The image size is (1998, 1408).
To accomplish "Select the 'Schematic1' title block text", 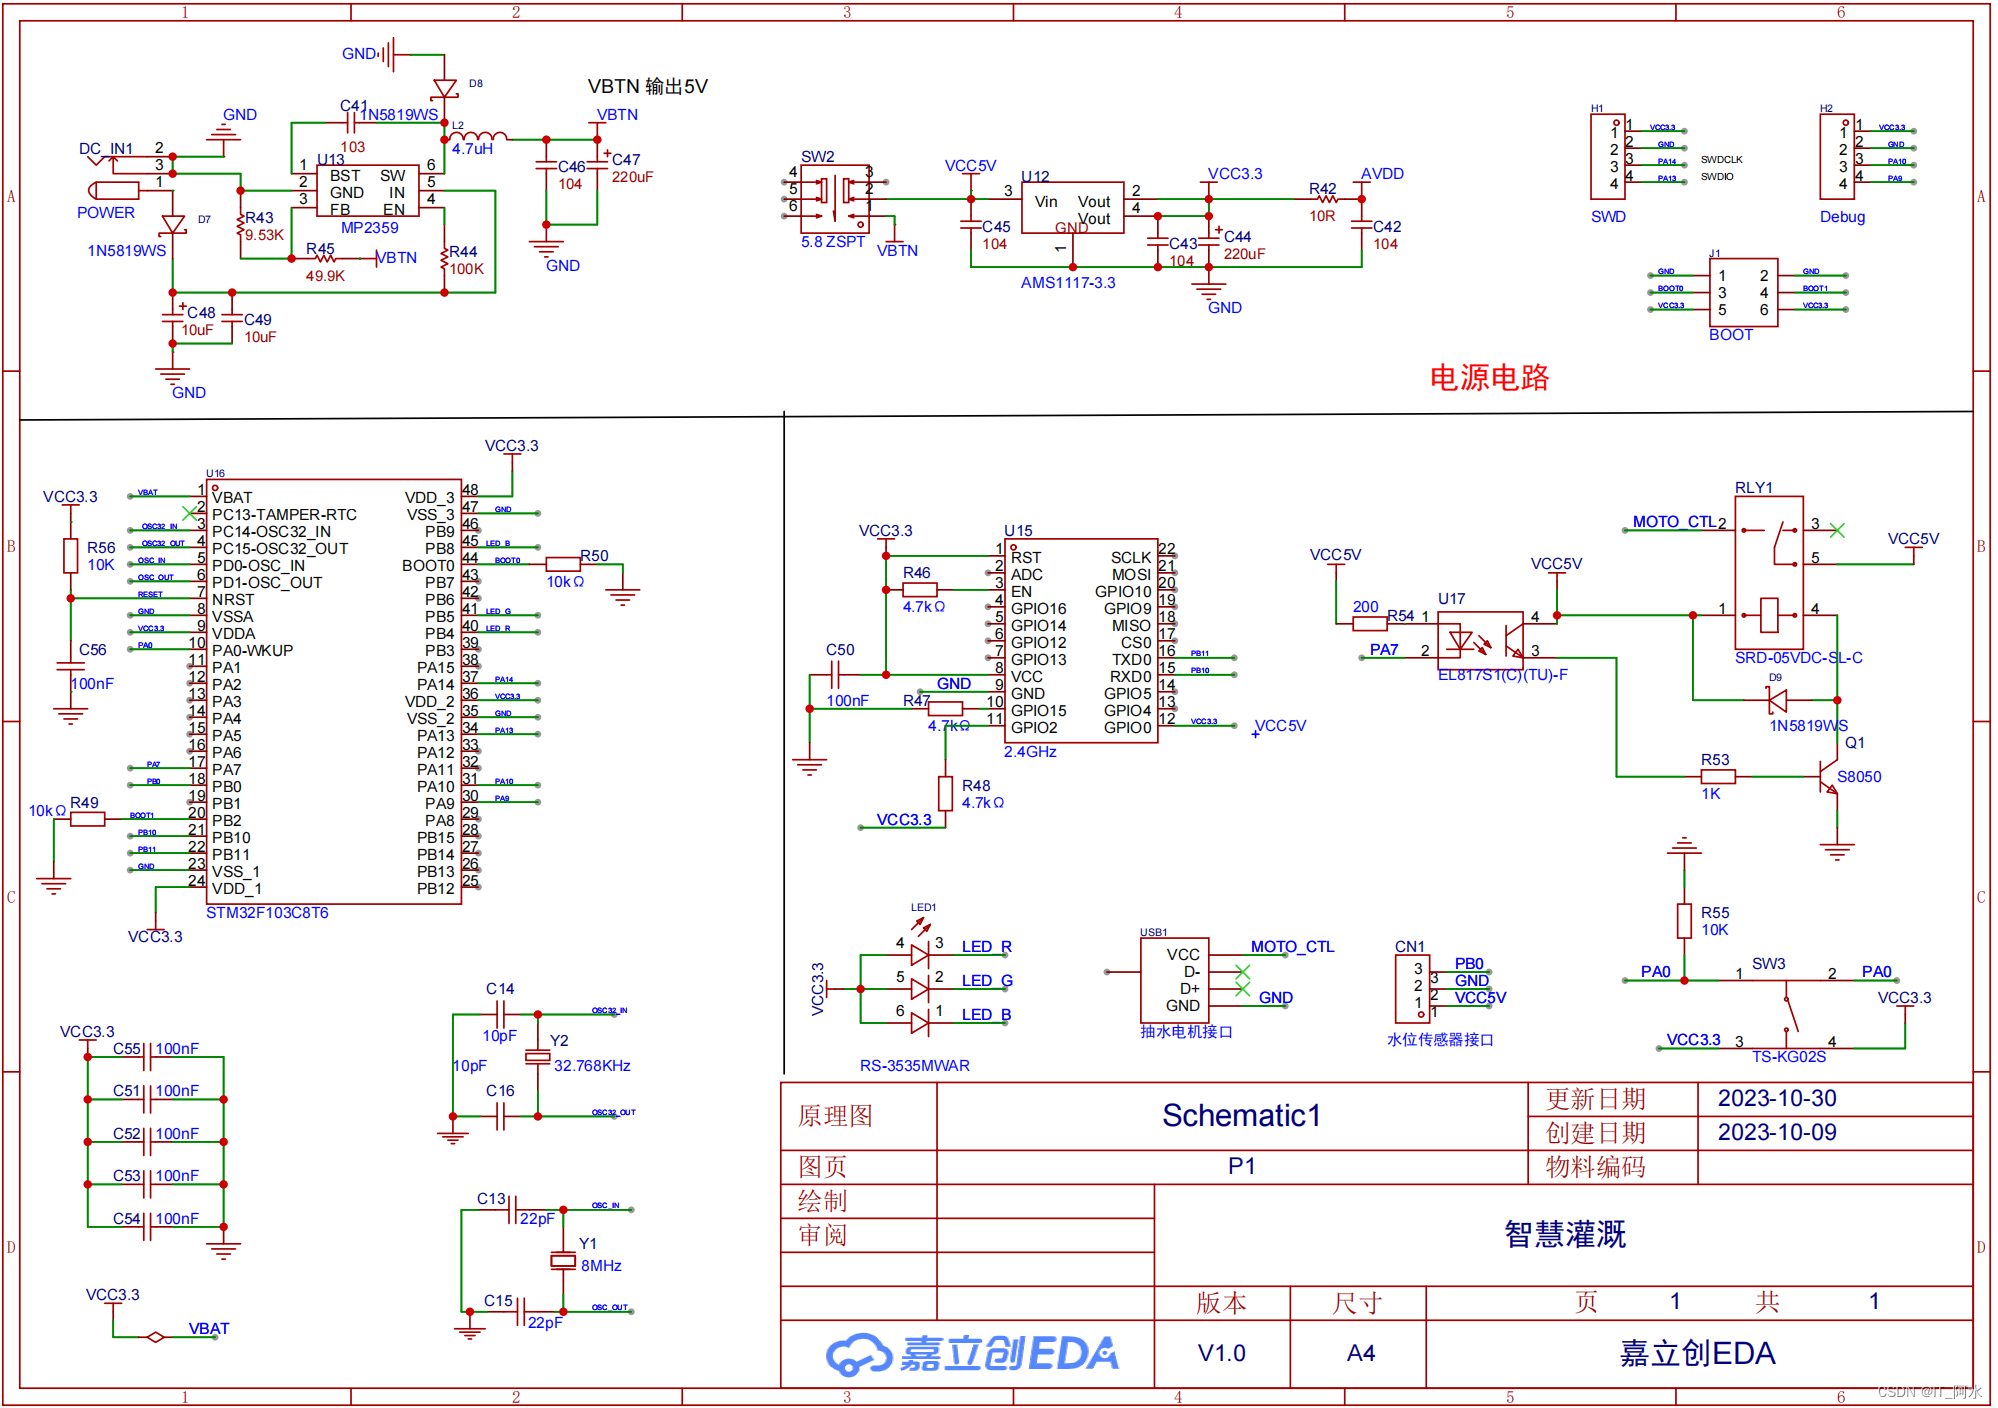I will [x=1241, y=1115].
